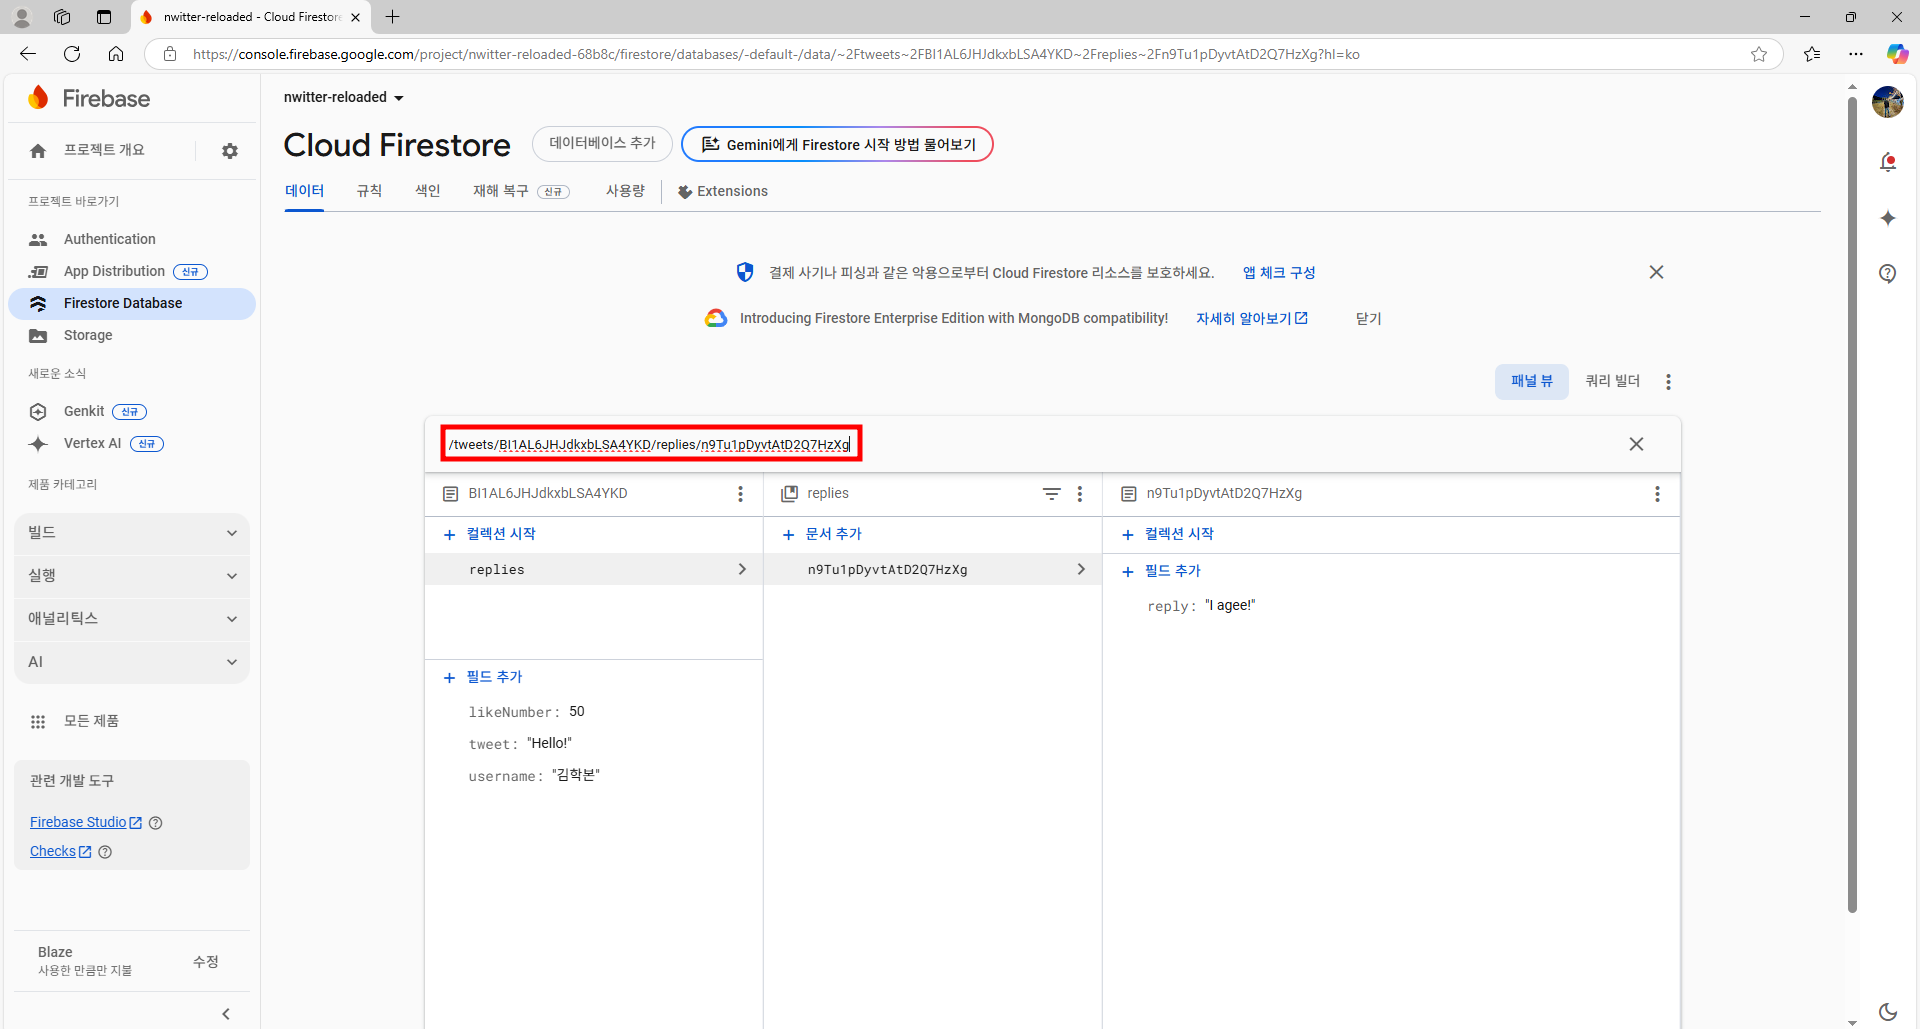1920x1029 pixels.
Task: Click 컬렉션 시작 in third column
Action: [x=1168, y=534]
